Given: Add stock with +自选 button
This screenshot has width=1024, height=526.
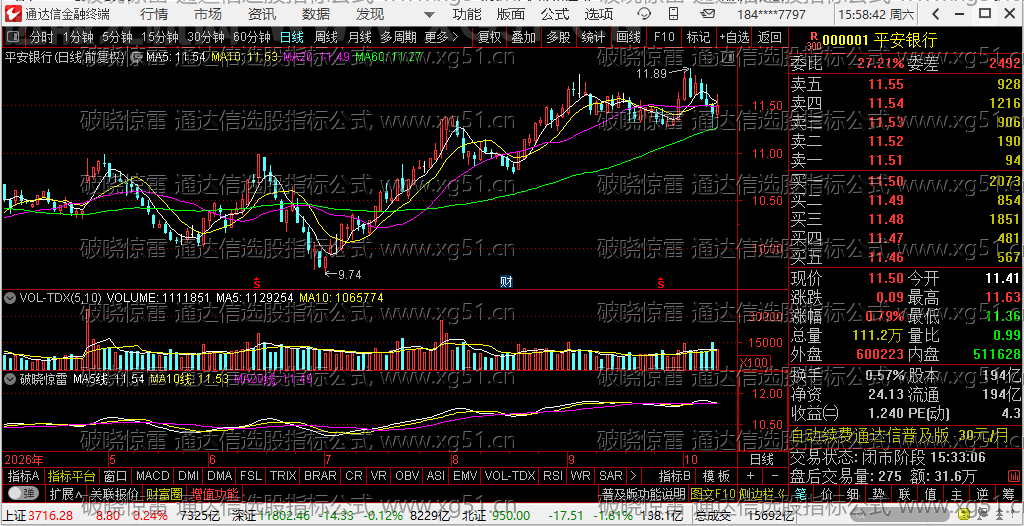Looking at the screenshot, I should (735, 37).
